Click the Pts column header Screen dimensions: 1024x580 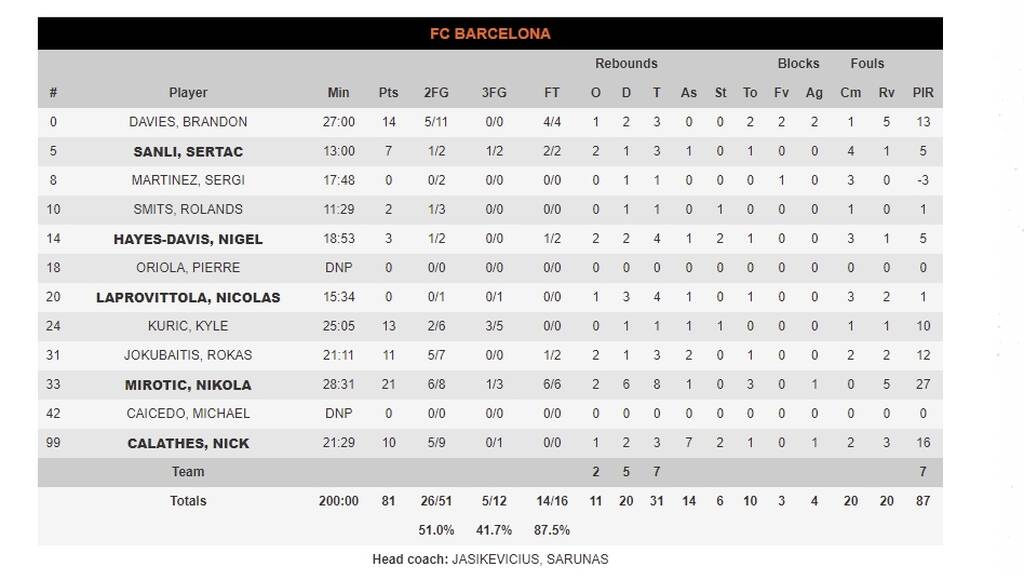(x=388, y=93)
